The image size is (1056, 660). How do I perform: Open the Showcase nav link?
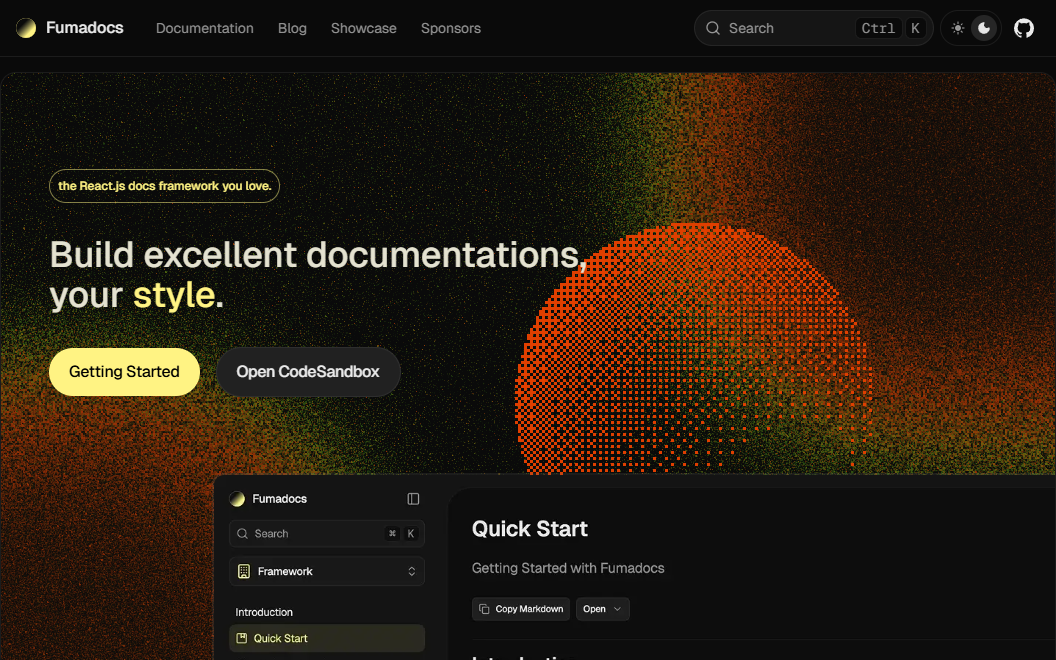[x=364, y=28]
